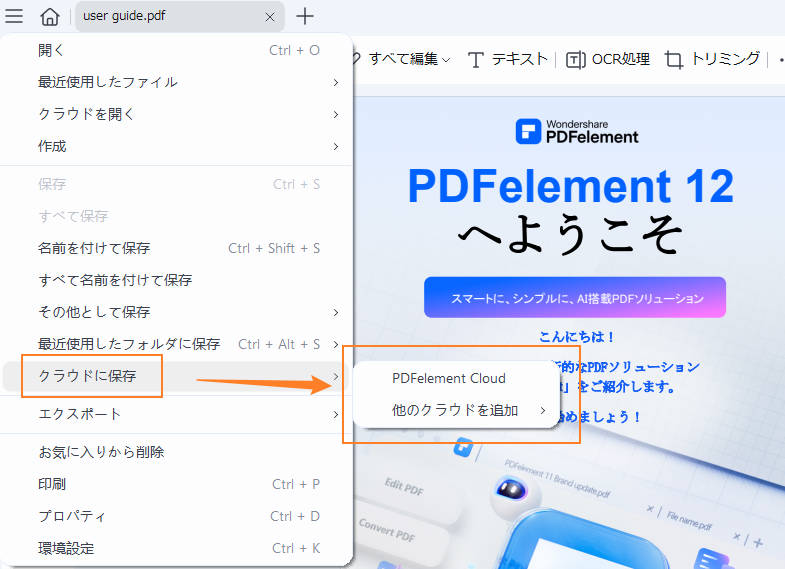Choose 開く from the file menu

[x=176, y=50]
